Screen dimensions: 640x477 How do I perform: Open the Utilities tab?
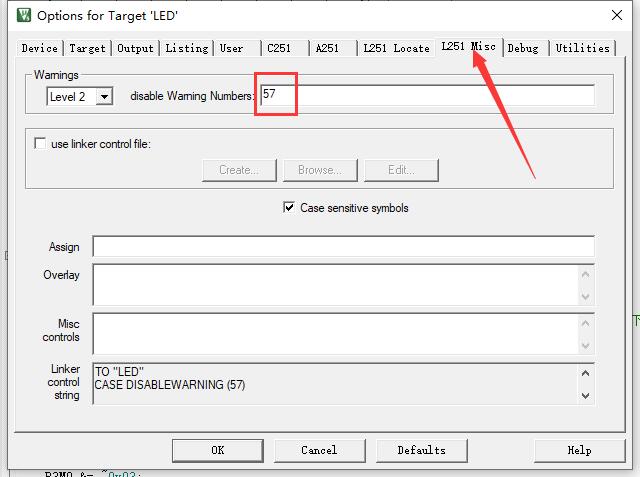click(582, 48)
